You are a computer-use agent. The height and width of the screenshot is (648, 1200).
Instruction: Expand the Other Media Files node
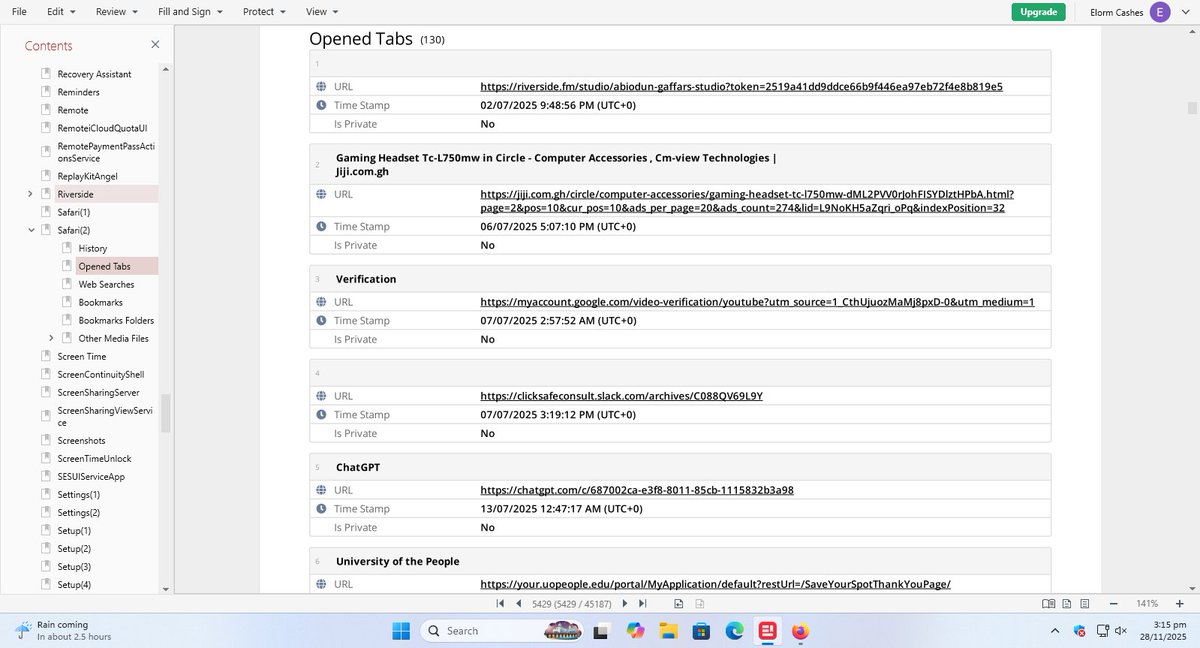[x=51, y=338]
